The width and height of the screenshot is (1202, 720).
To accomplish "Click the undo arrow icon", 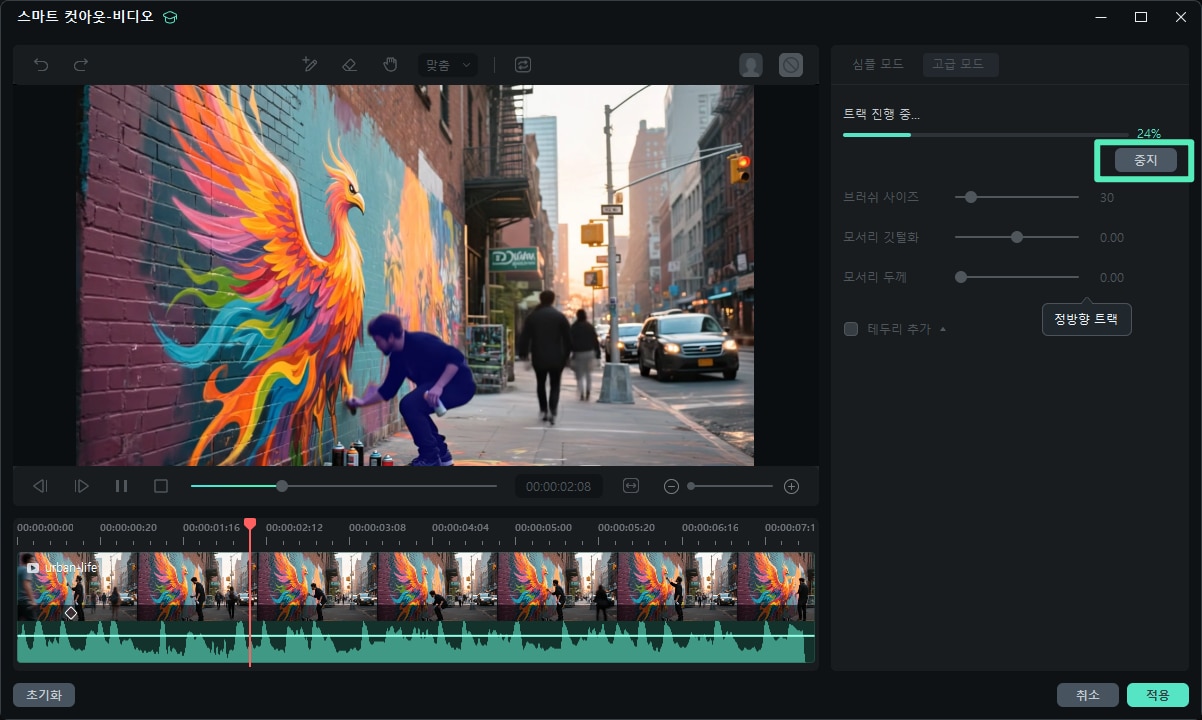I will (41, 65).
